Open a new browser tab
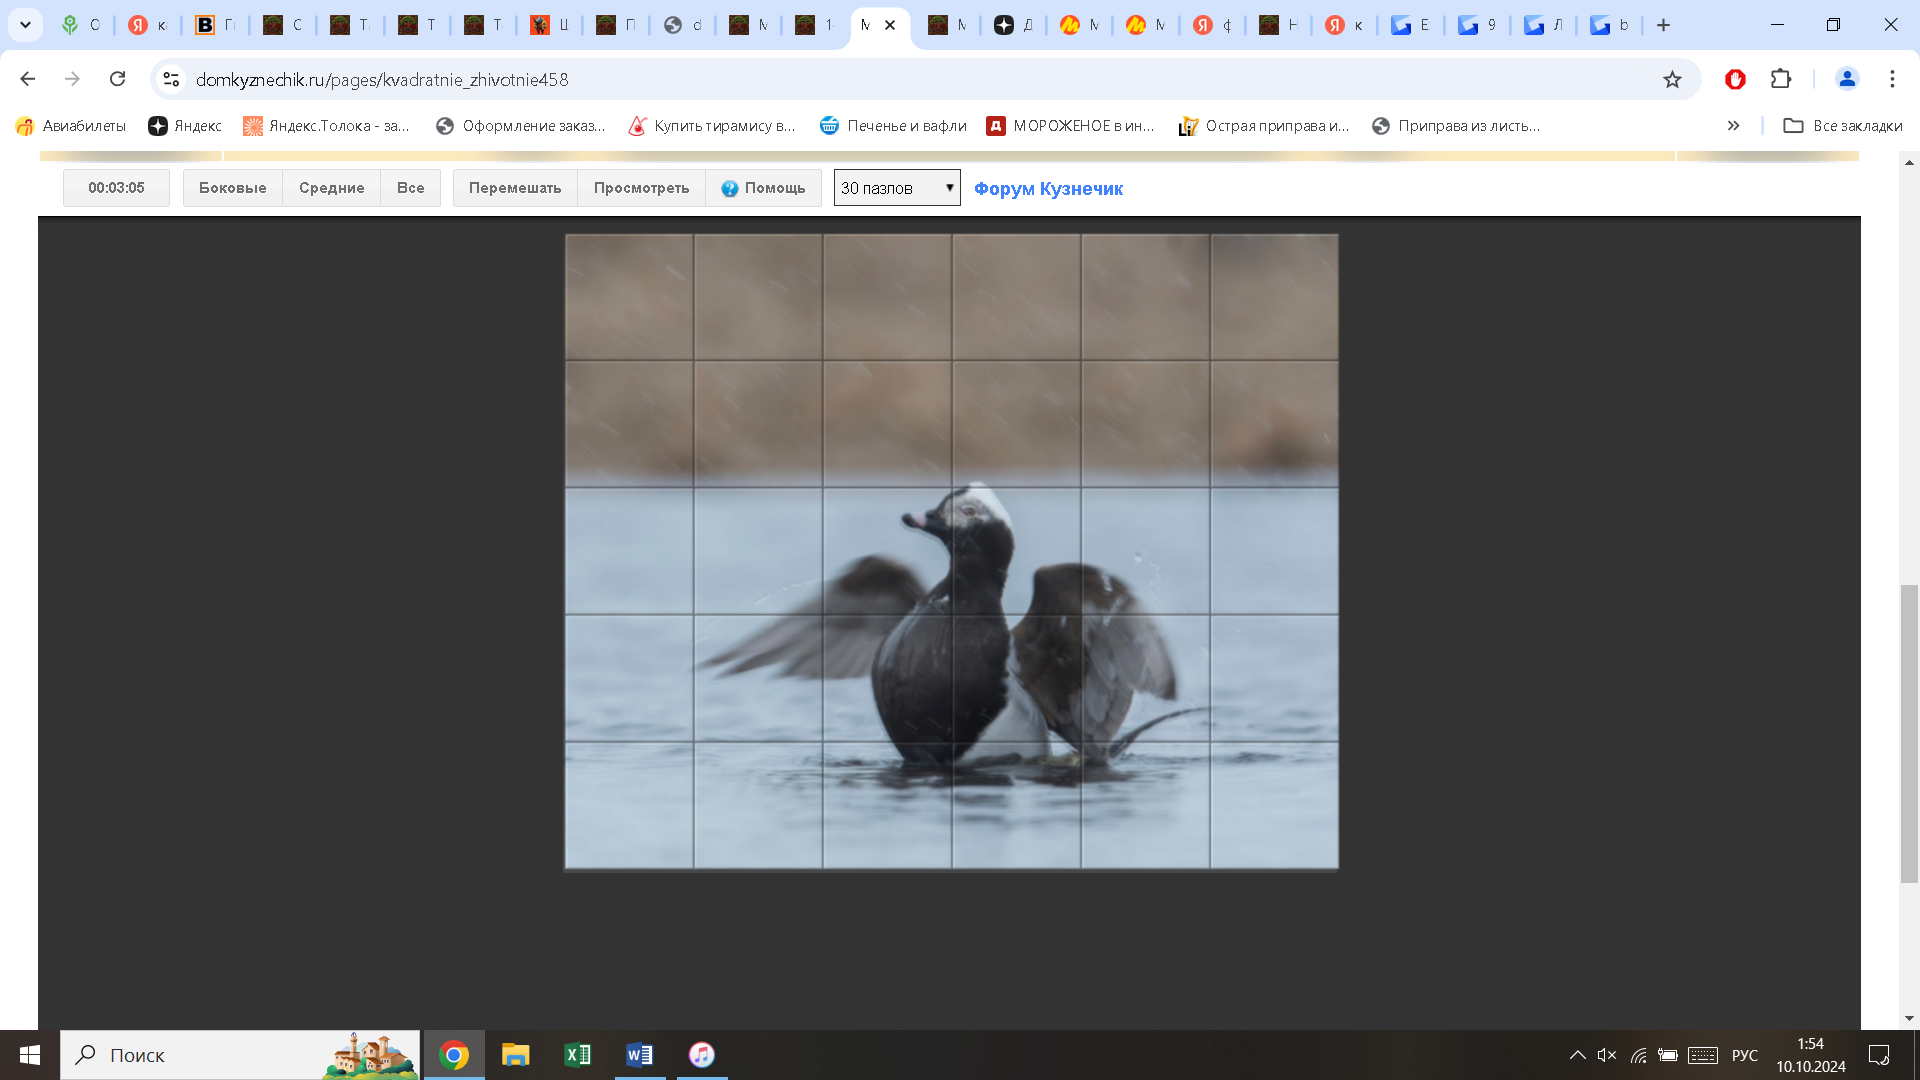Viewport: 1920px width, 1080px height. coord(1664,25)
